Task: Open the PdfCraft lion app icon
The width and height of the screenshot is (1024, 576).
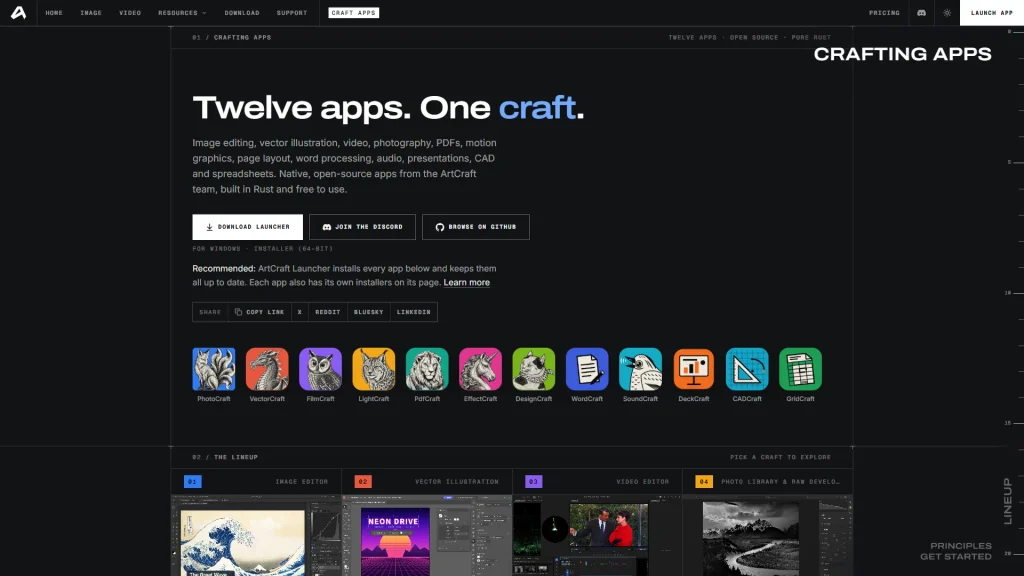Action: point(427,369)
